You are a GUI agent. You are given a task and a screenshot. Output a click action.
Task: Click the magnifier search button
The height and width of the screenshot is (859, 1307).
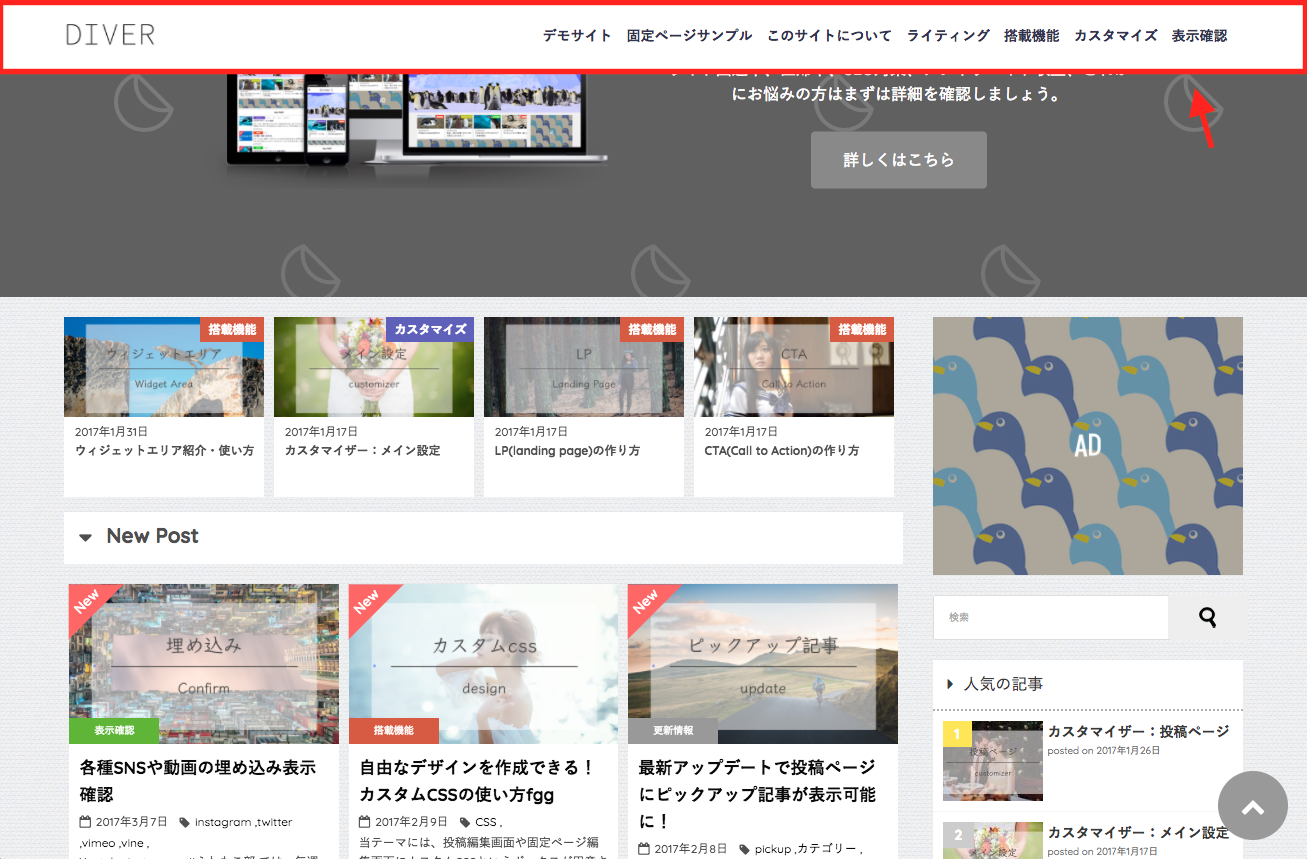(1207, 618)
